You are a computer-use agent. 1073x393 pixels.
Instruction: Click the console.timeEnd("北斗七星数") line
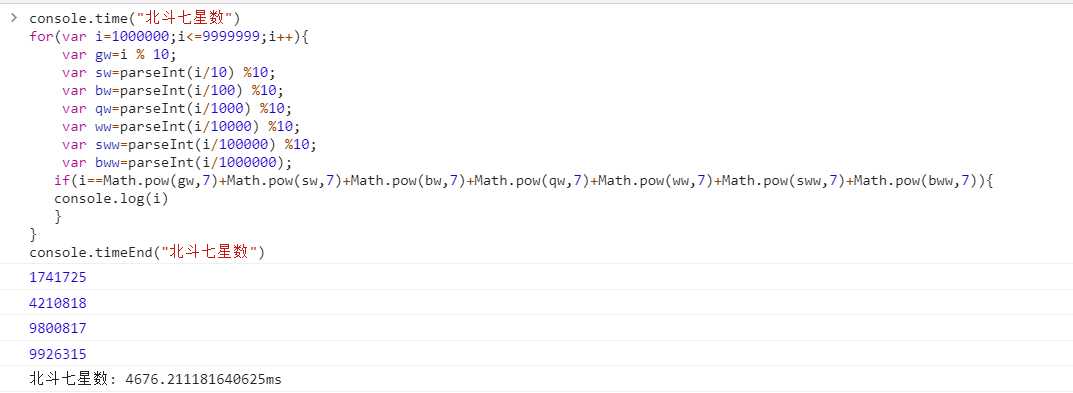(147, 253)
